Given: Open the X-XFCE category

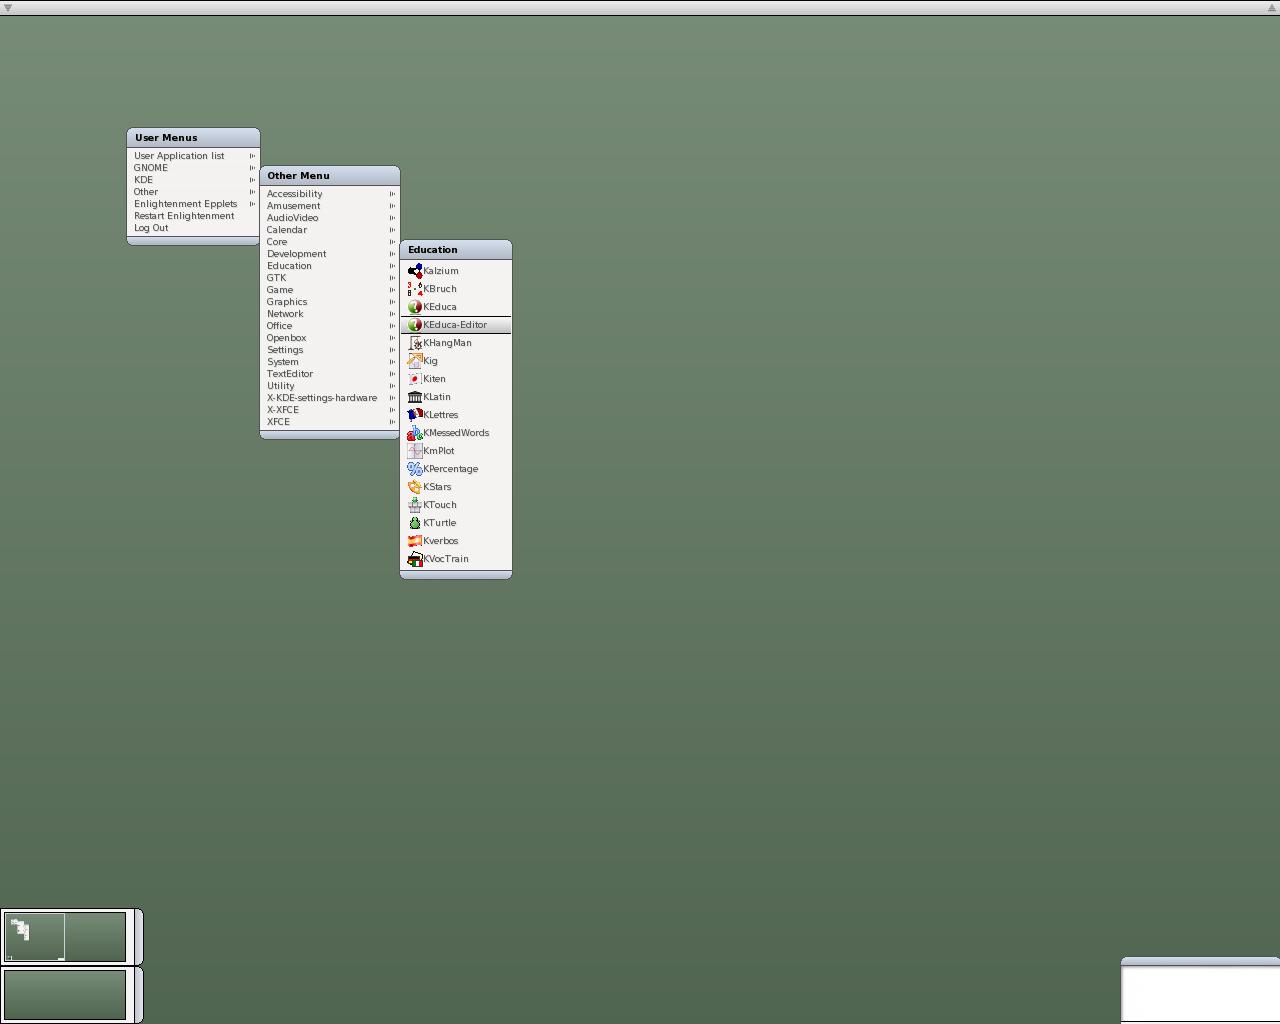Looking at the screenshot, I should 329,410.
